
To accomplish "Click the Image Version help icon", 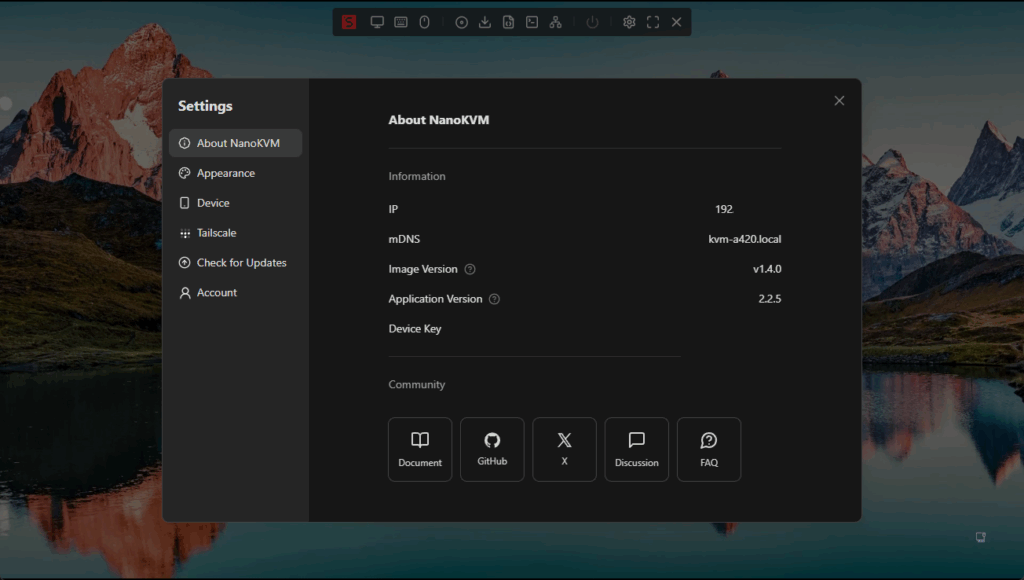I will 470,269.
